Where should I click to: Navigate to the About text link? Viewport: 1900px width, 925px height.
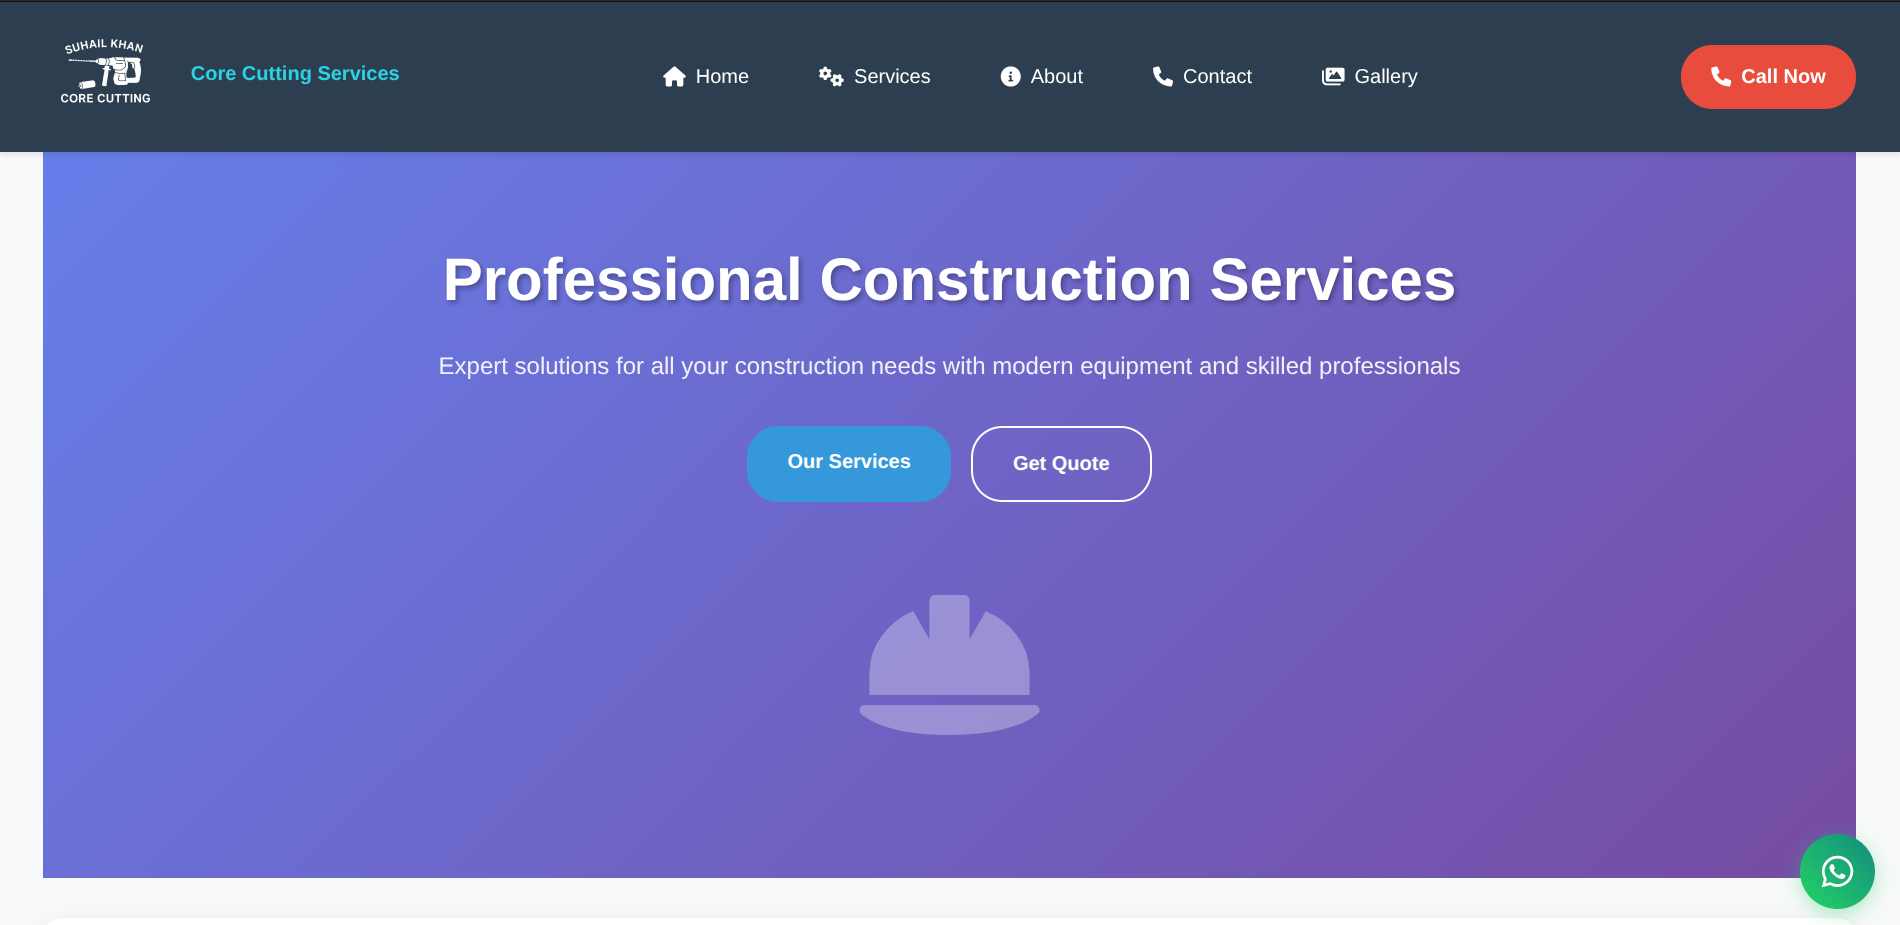pos(1056,77)
